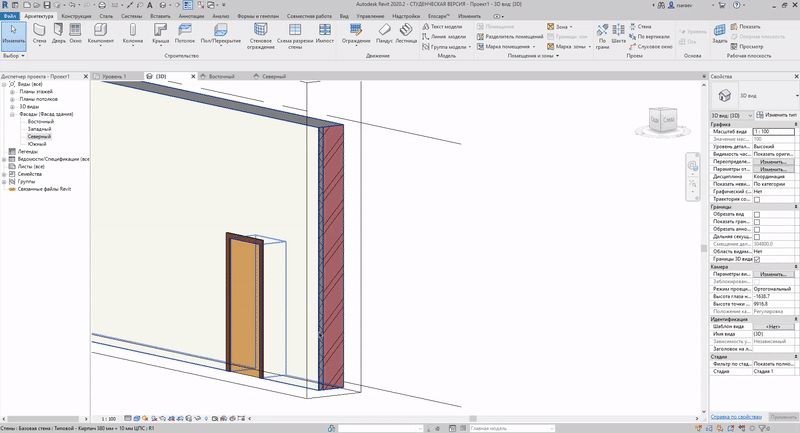
Task: Select the Колонна (Column) tool
Action: (133, 33)
